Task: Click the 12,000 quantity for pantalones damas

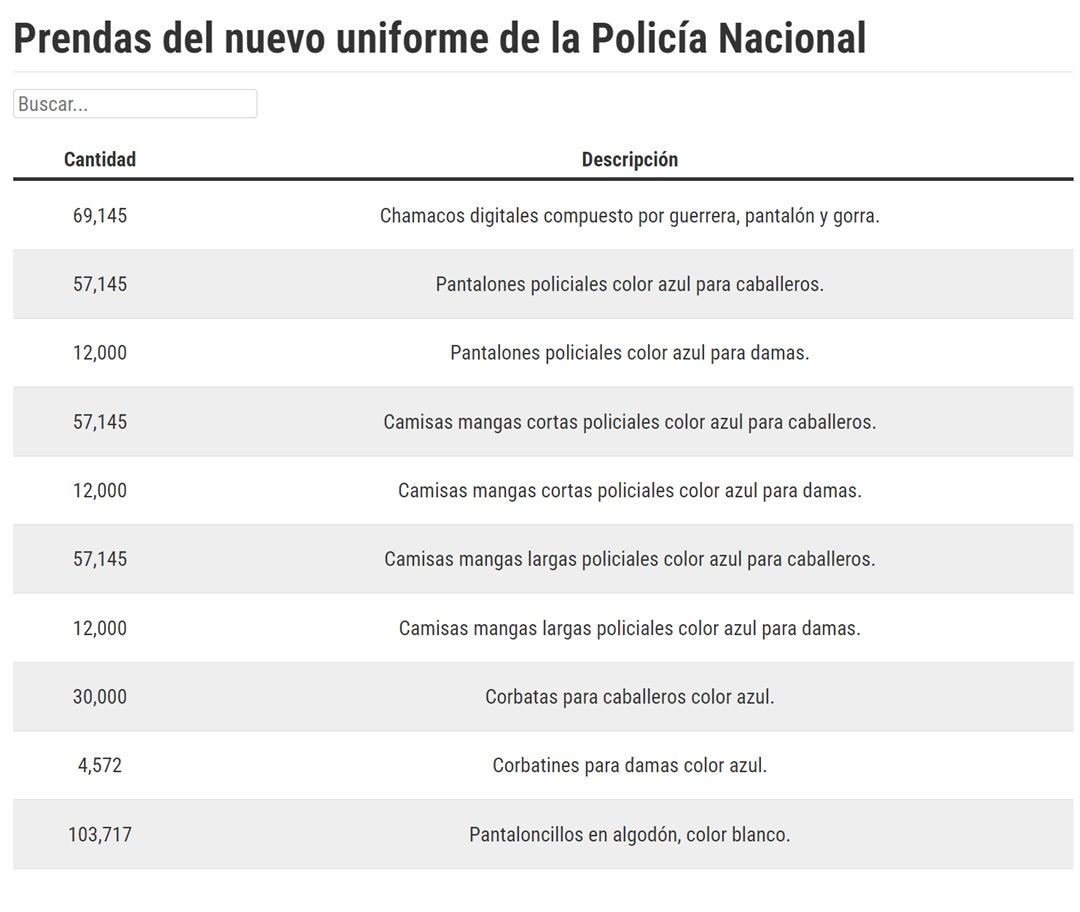Action: [x=100, y=353]
